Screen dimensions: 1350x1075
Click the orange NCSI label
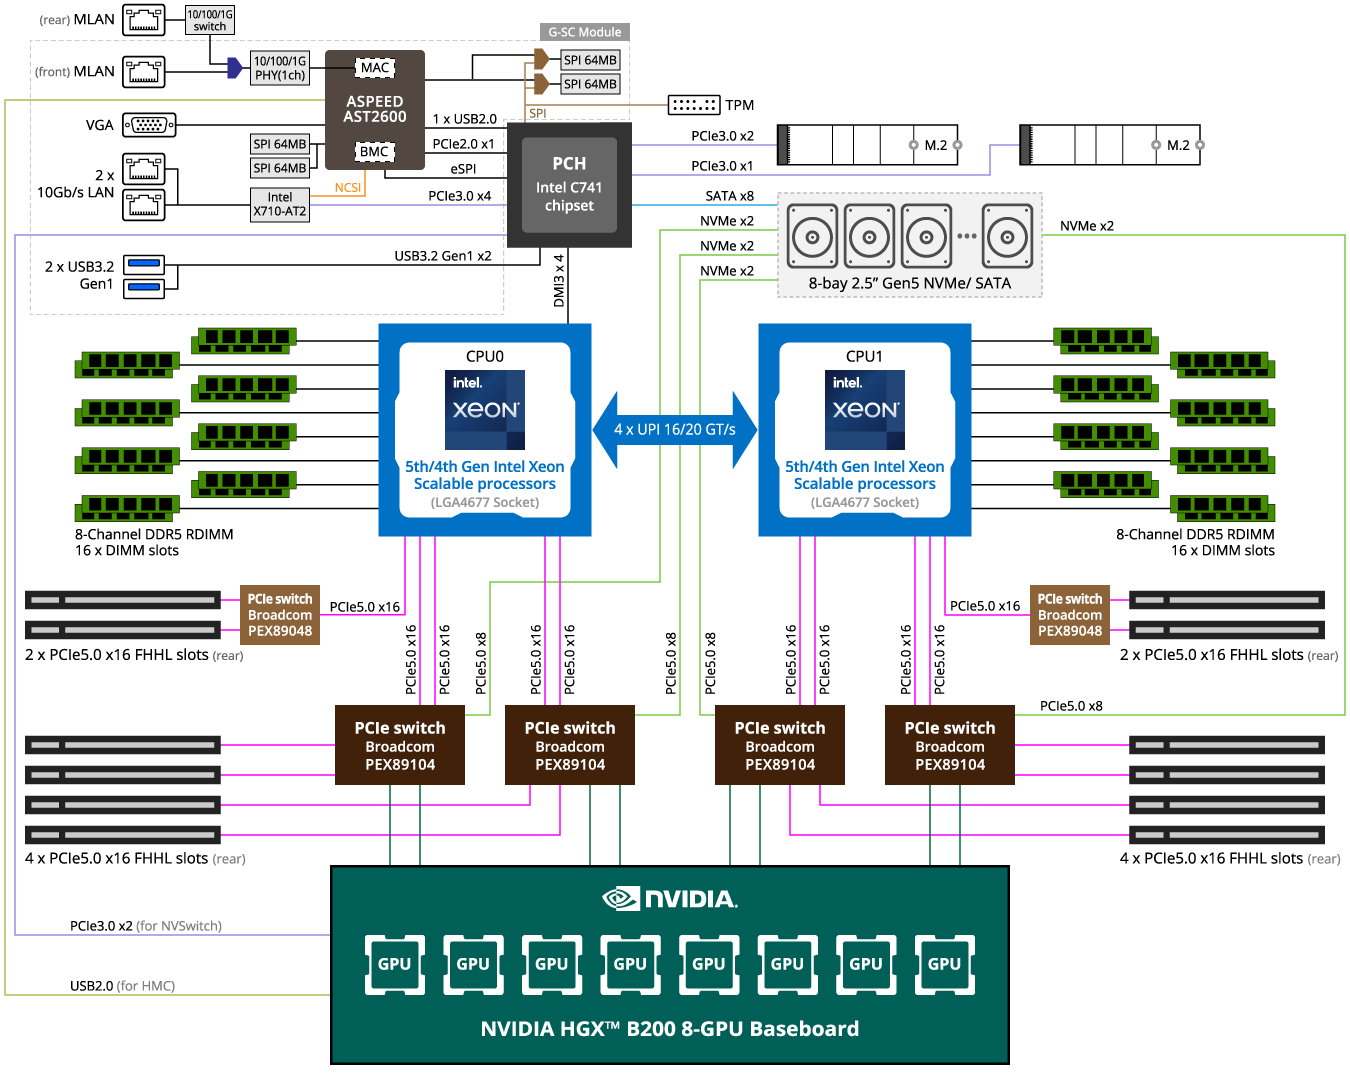tap(348, 188)
